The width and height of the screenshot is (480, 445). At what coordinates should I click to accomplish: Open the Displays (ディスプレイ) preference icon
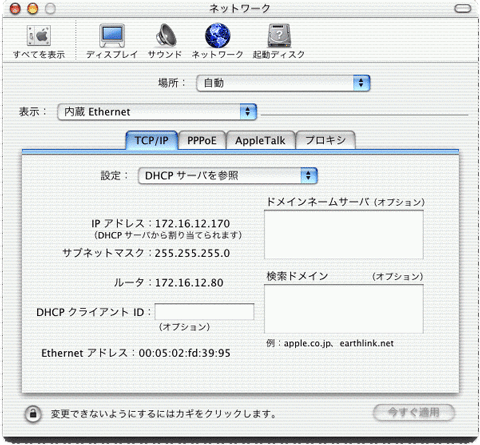[x=112, y=36]
